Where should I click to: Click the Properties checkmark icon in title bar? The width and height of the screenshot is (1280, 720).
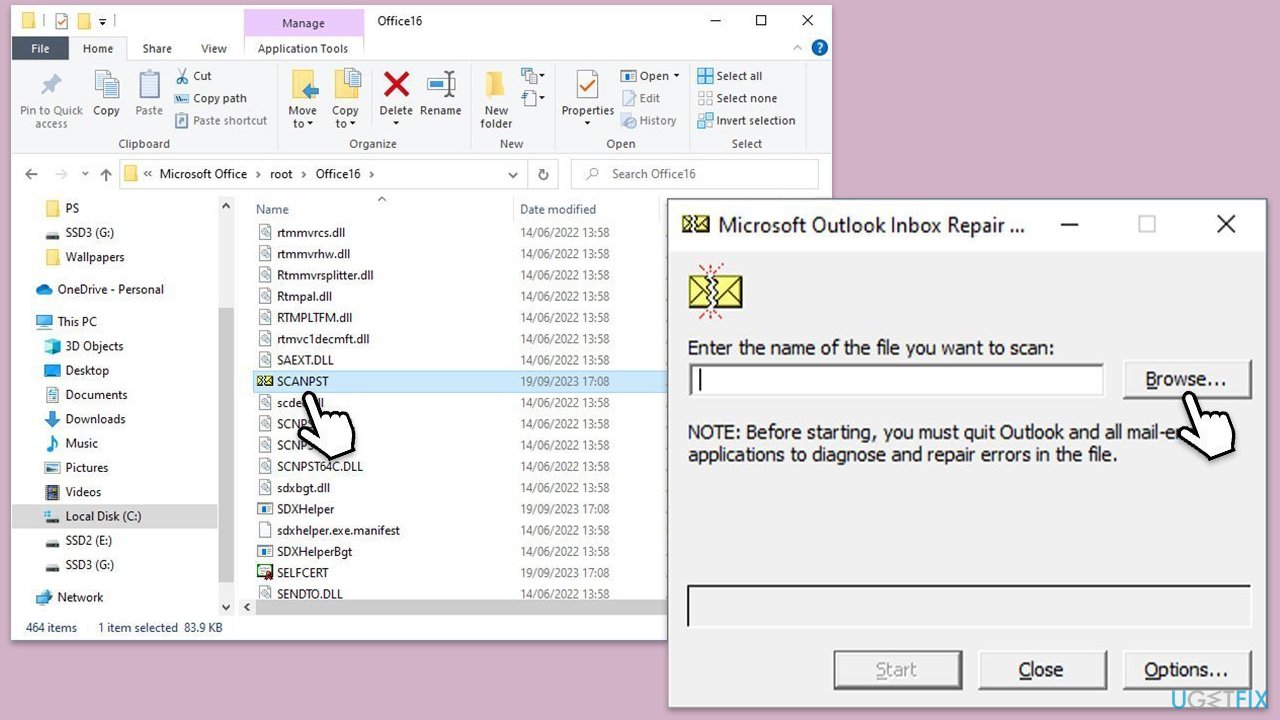click(x=62, y=21)
